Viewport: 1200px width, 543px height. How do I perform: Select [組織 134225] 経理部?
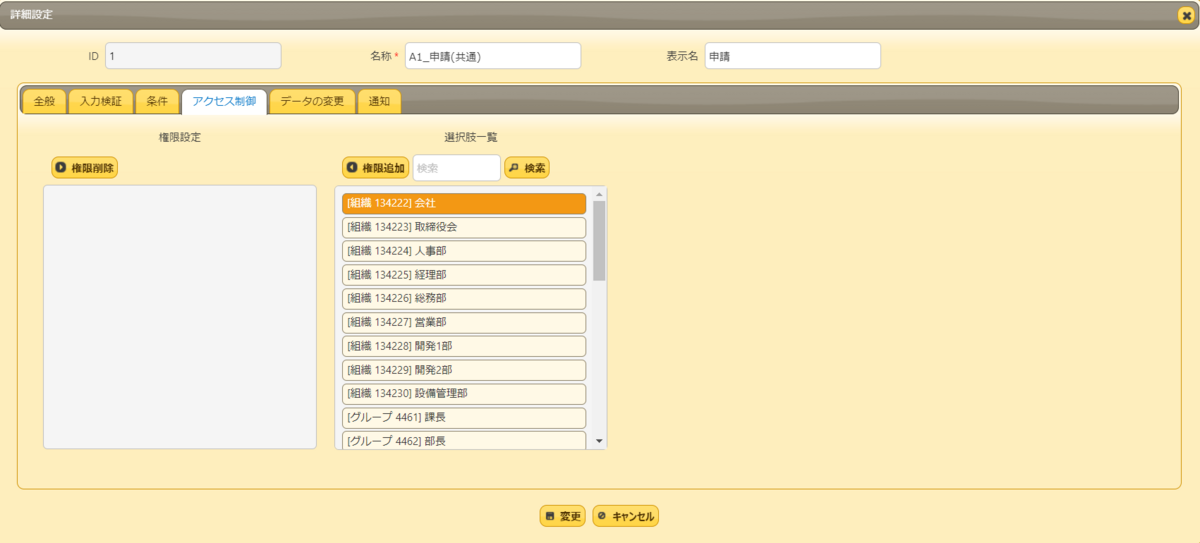click(464, 275)
